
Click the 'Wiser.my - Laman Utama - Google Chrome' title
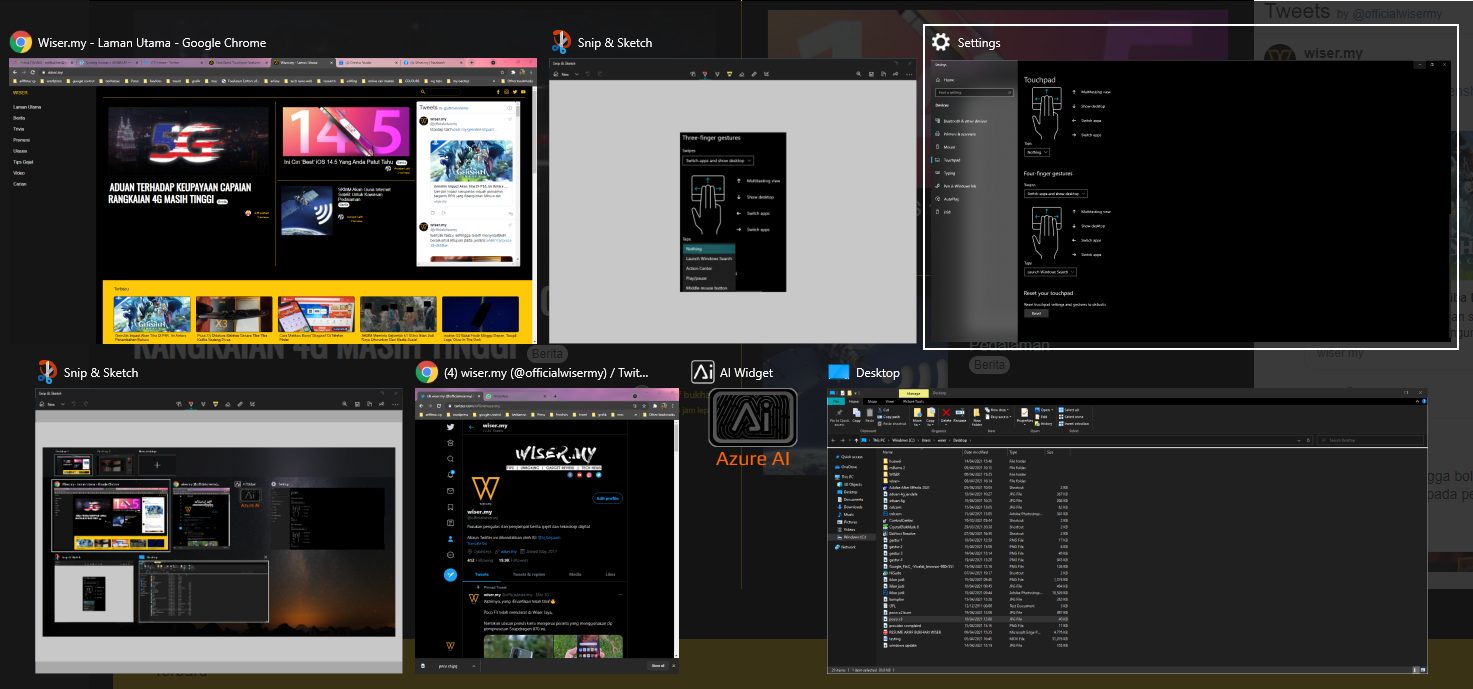click(152, 43)
